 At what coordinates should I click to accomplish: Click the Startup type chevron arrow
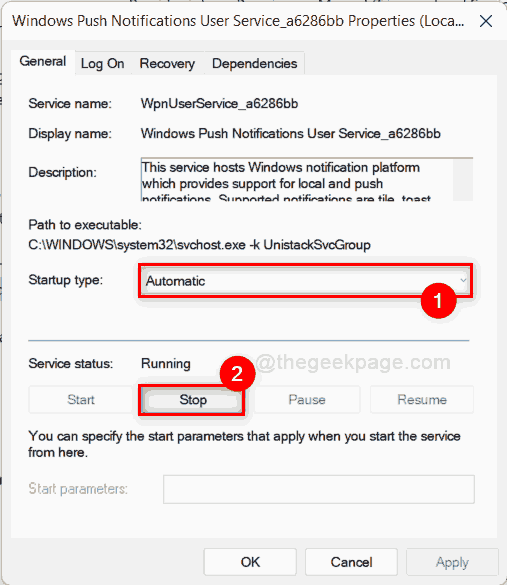point(463,280)
